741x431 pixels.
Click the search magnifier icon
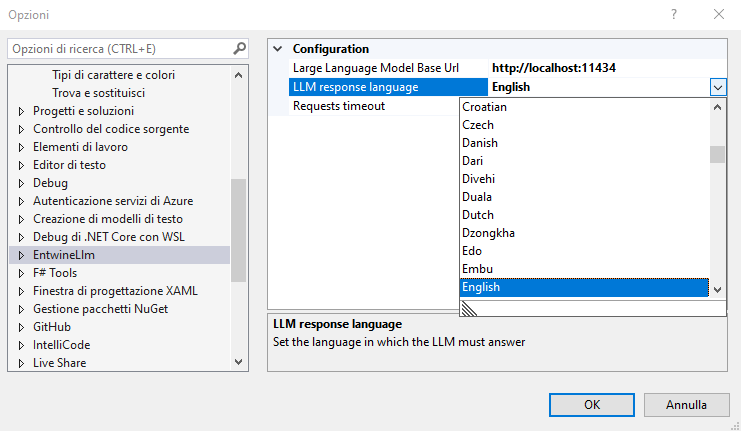tap(240, 48)
